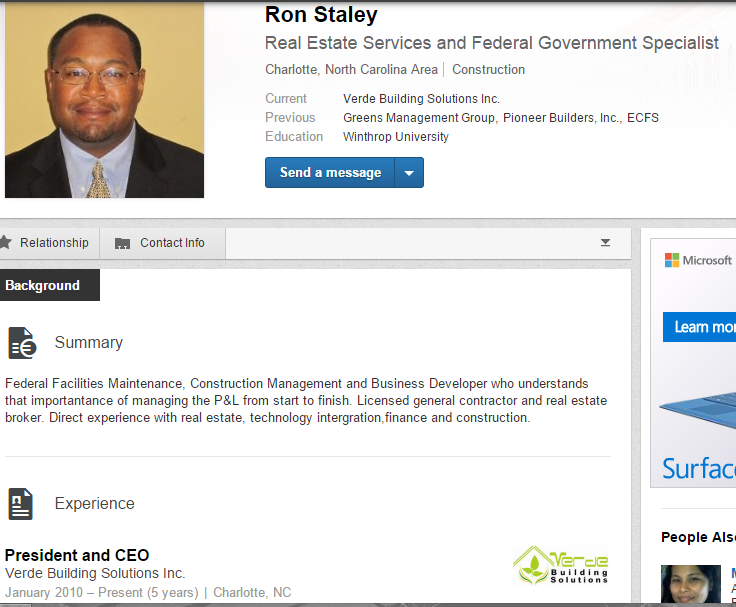Open the Relationship tab
This screenshot has height=607, width=736.
coord(49,243)
